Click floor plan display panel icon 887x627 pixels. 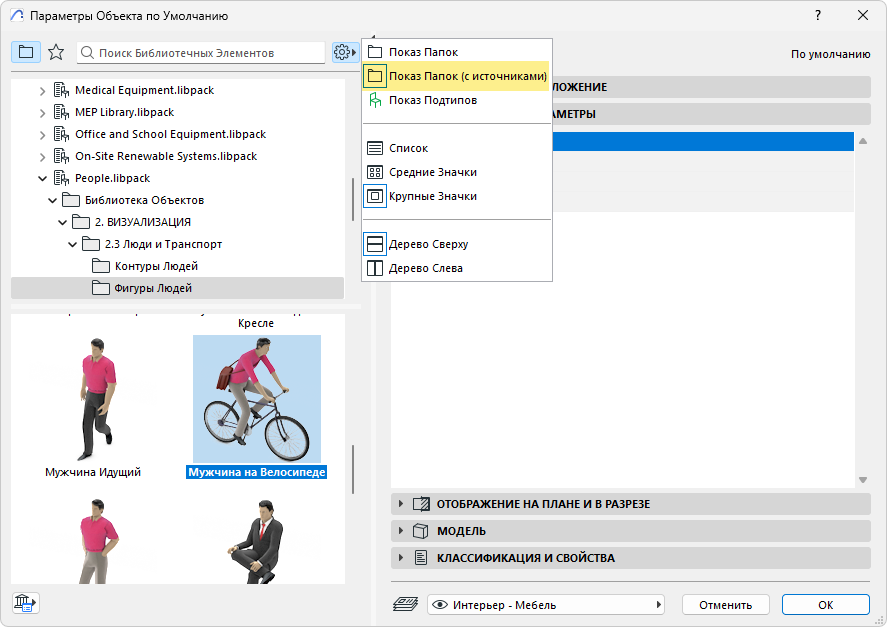421,504
